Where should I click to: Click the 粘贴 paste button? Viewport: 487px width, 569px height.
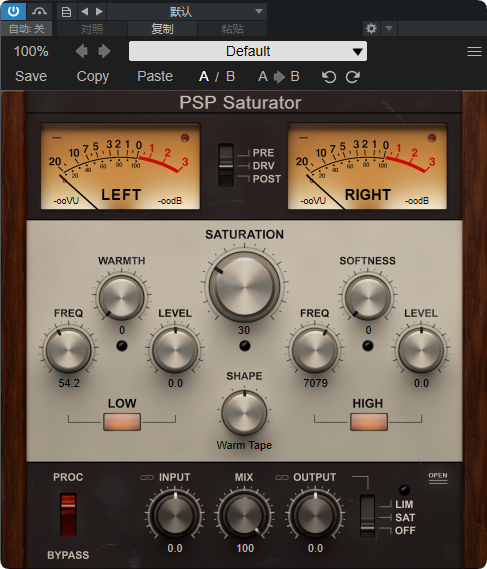click(x=232, y=29)
